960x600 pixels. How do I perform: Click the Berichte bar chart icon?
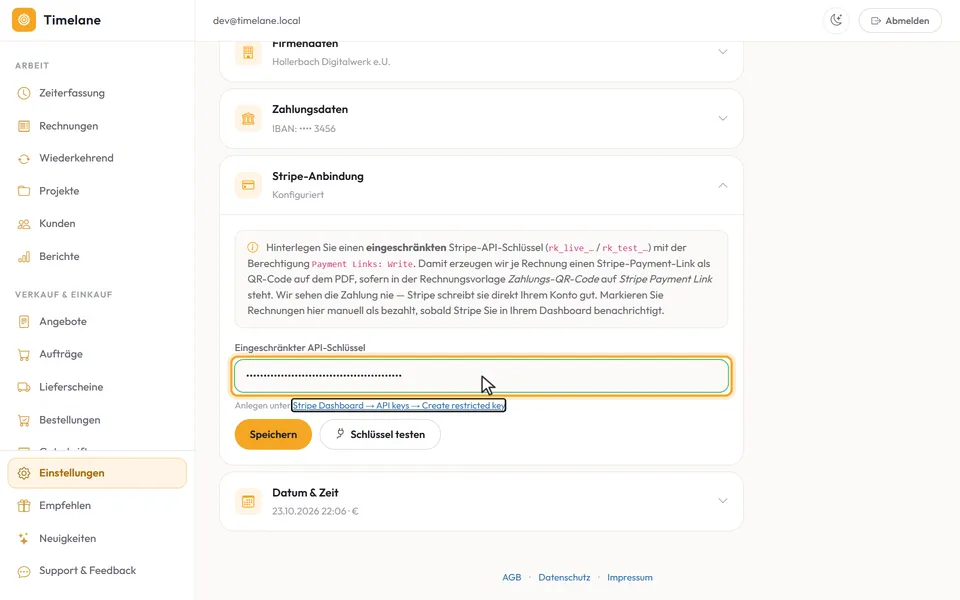point(24,257)
